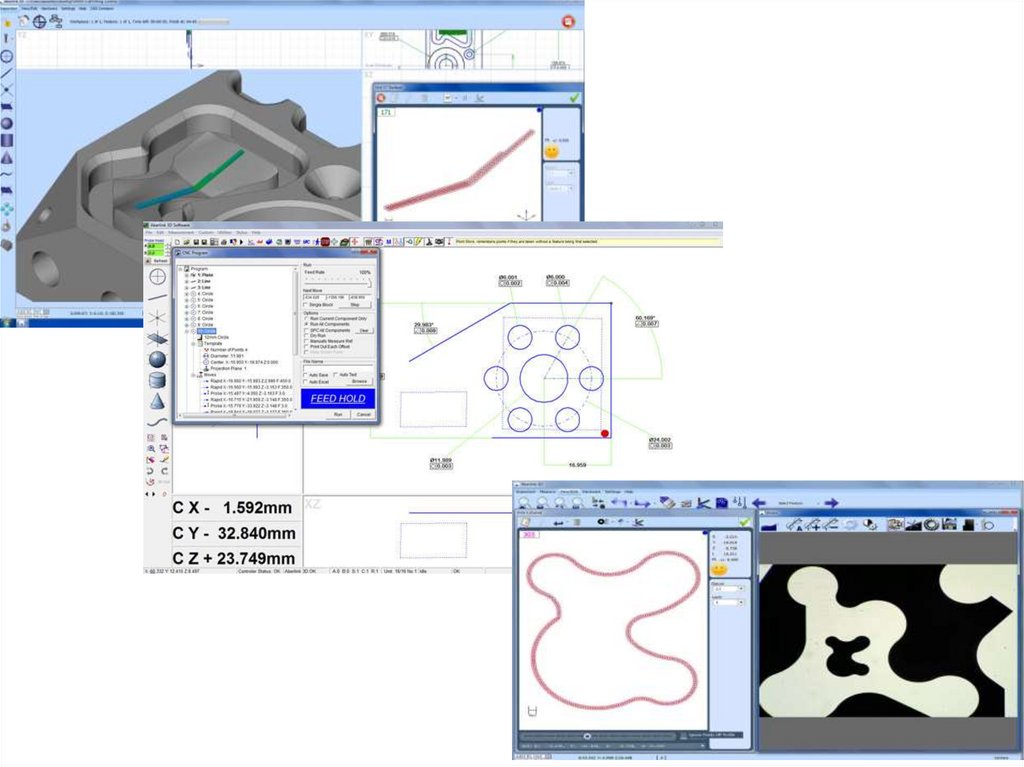Click the Refresh button under probe head

(x=160, y=261)
